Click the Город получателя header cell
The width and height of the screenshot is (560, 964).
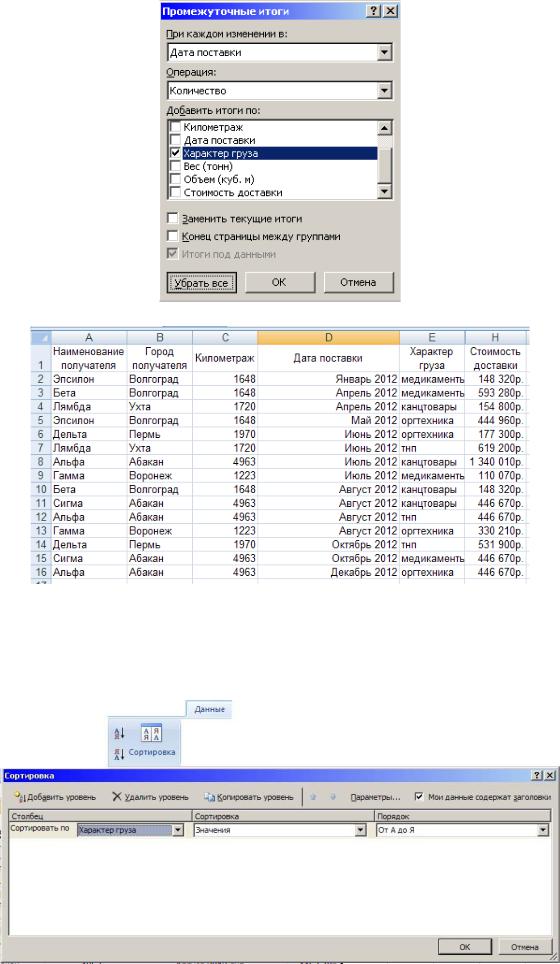[x=160, y=358]
